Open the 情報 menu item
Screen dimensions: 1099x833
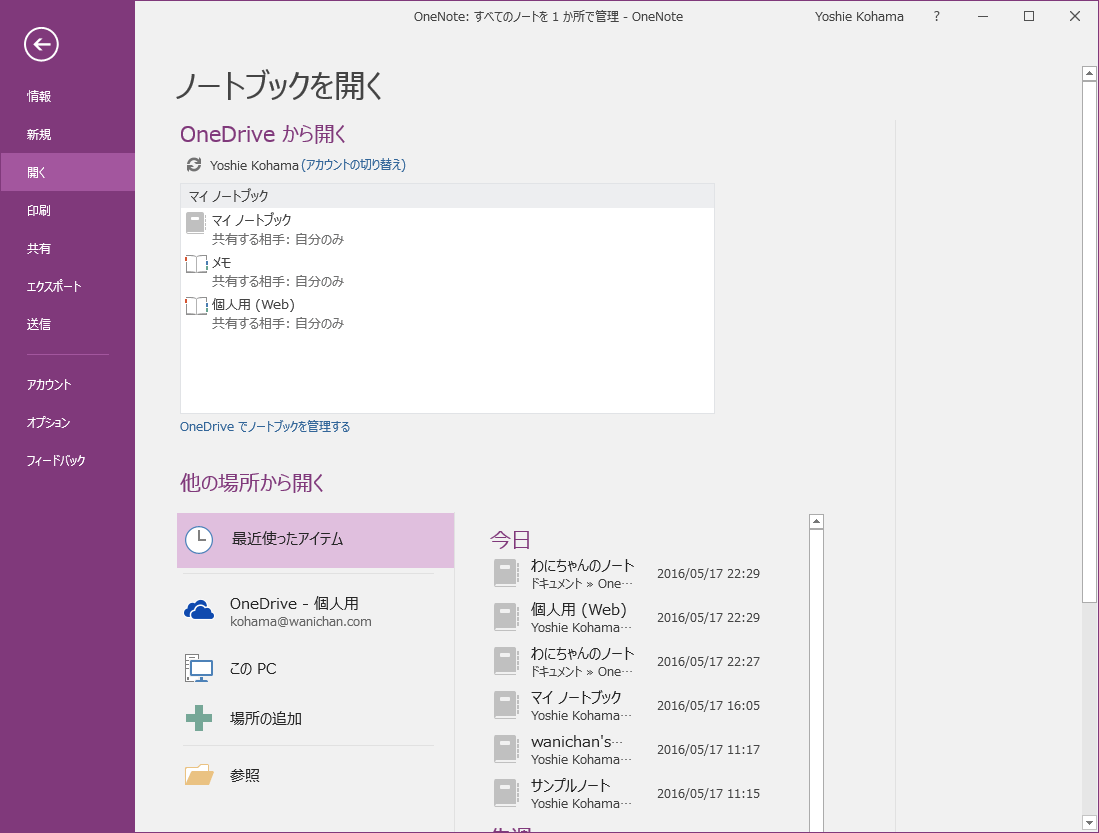point(67,96)
